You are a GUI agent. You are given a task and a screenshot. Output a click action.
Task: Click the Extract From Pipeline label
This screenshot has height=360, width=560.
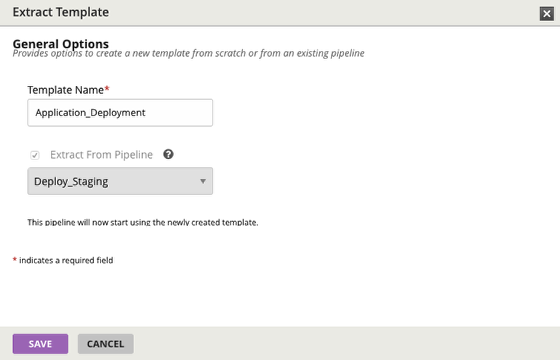pyautogui.click(x=101, y=155)
